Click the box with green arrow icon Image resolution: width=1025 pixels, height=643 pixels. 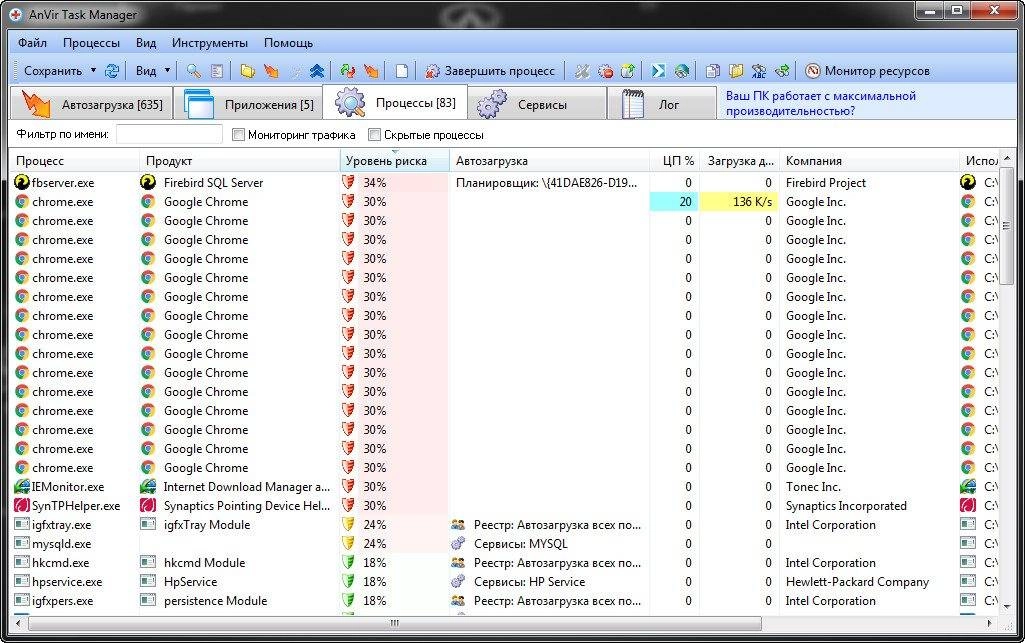point(628,71)
